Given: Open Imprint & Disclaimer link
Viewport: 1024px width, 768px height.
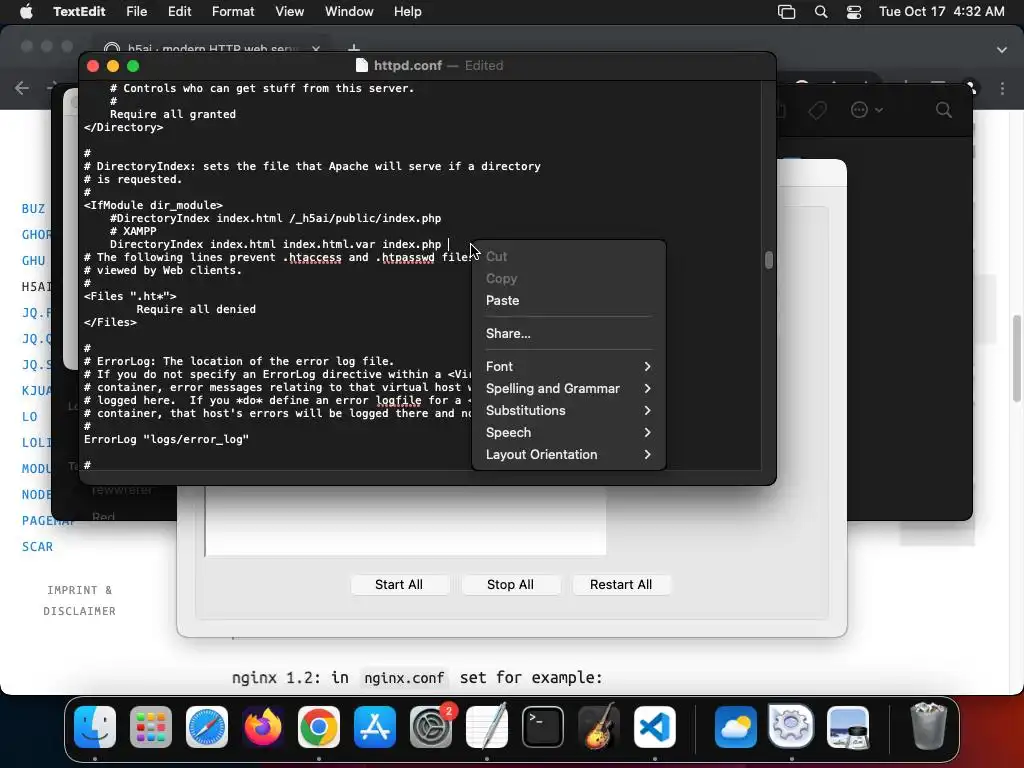Looking at the screenshot, I should 80,600.
